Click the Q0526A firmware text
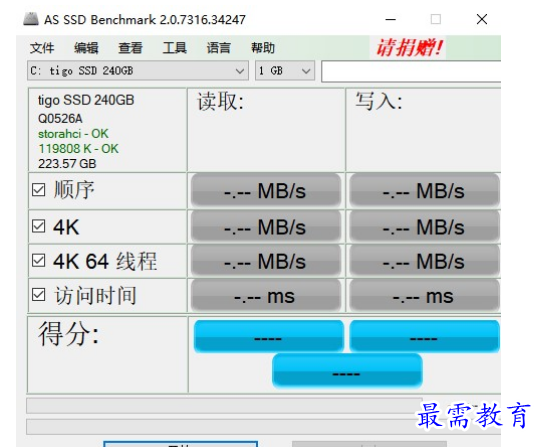Viewport: 539px width, 447px height. point(60,119)
